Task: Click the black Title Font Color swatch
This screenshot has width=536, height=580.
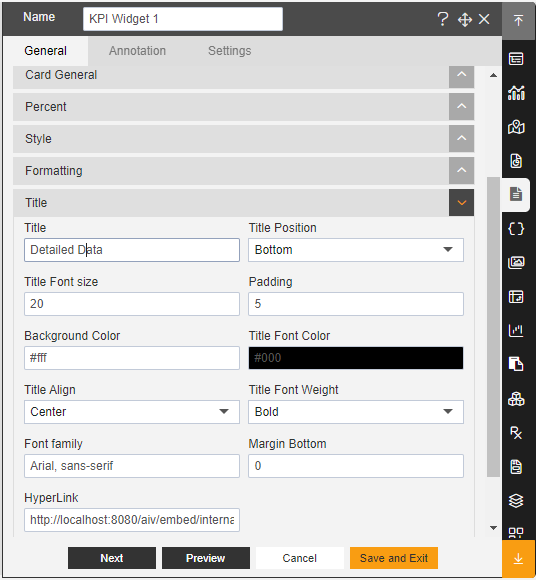Action: [356, 358]
